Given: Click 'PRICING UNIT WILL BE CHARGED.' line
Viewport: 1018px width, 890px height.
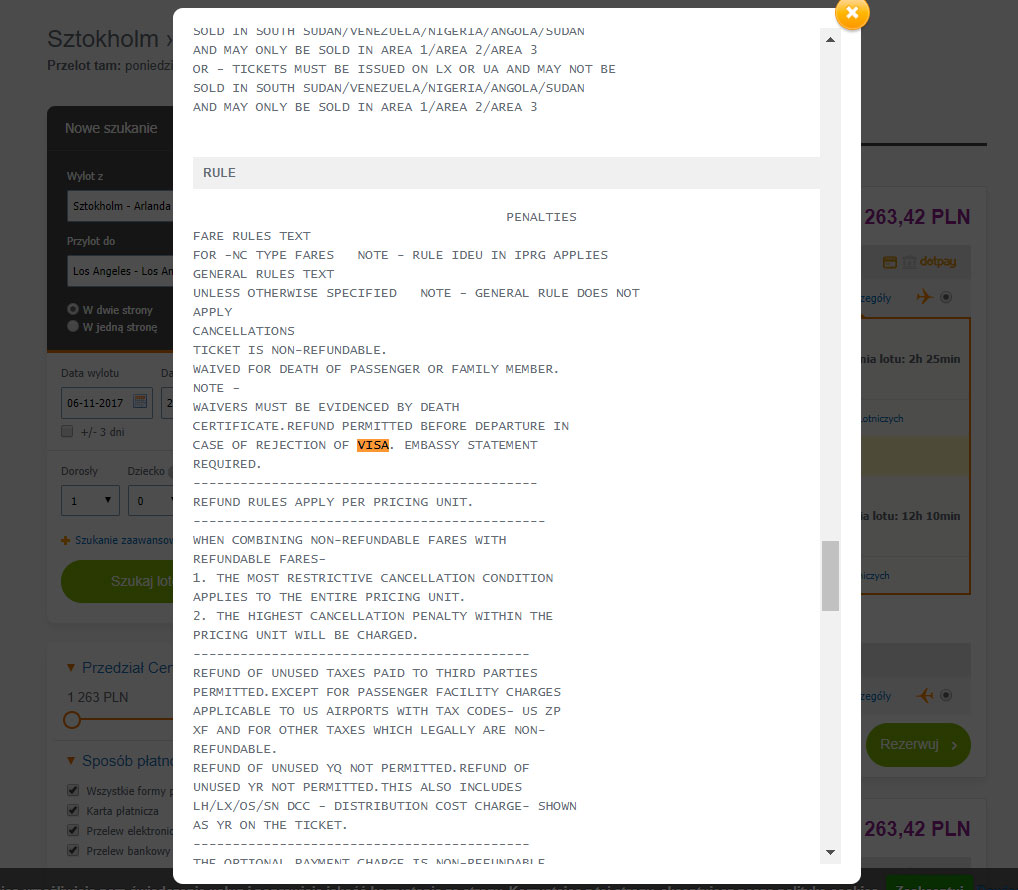Looking at the screenshot, I should click(305, 635).
